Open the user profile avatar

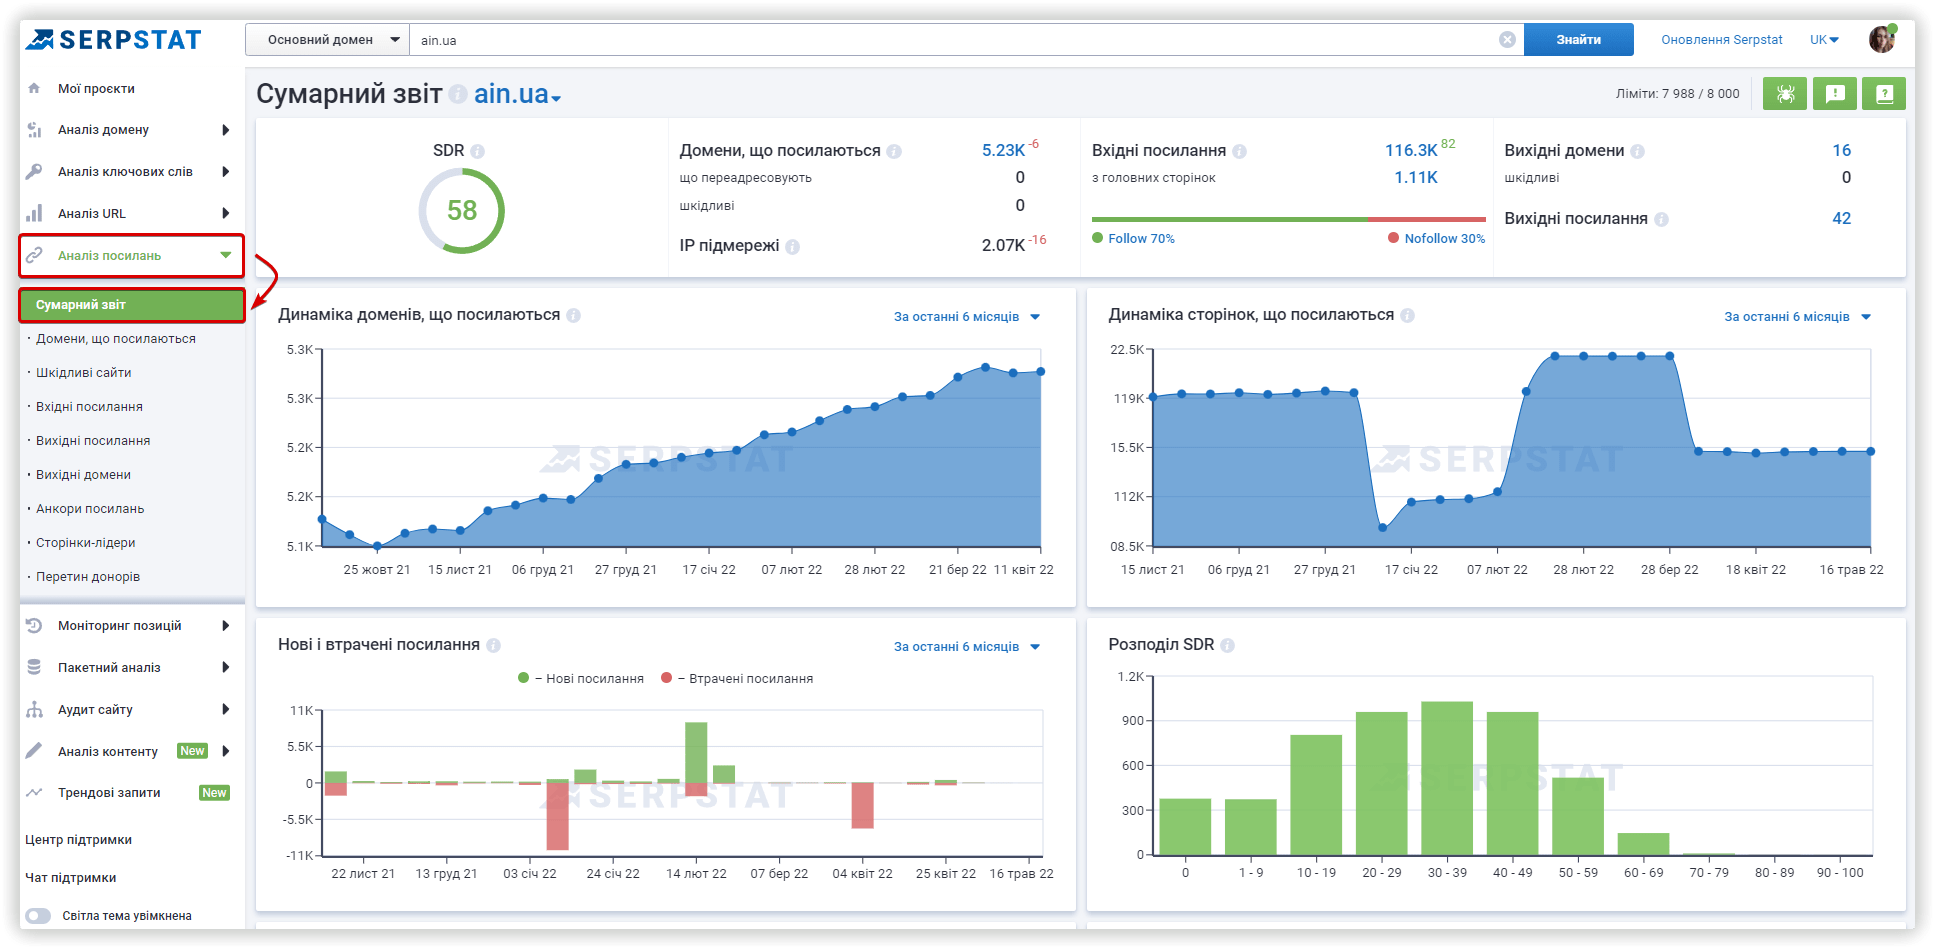click(1882, 40)
